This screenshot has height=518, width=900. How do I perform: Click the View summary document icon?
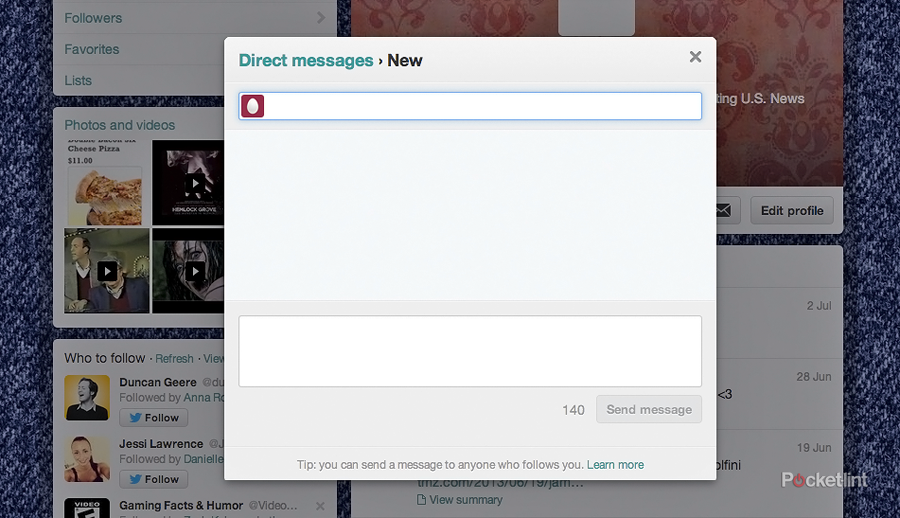pos(421,500)
